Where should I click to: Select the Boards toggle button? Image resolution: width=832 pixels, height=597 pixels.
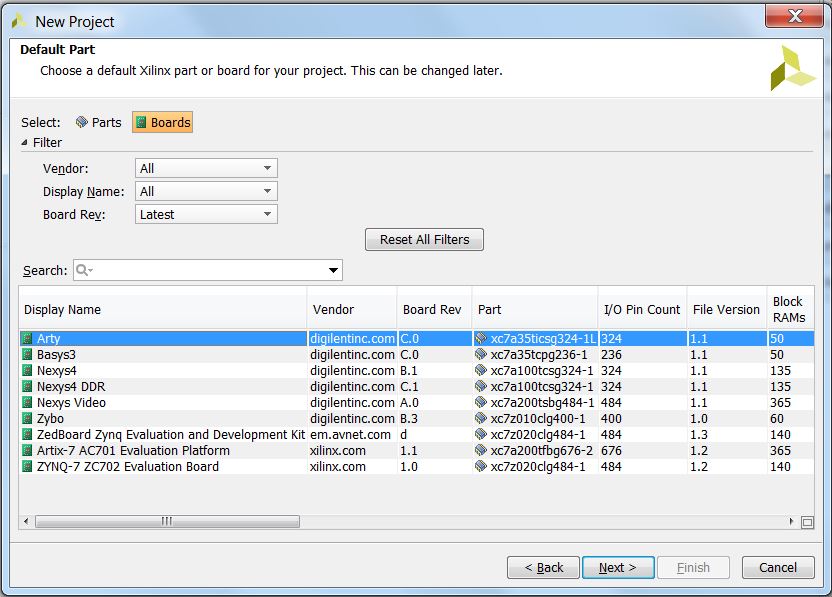point(162,123)
